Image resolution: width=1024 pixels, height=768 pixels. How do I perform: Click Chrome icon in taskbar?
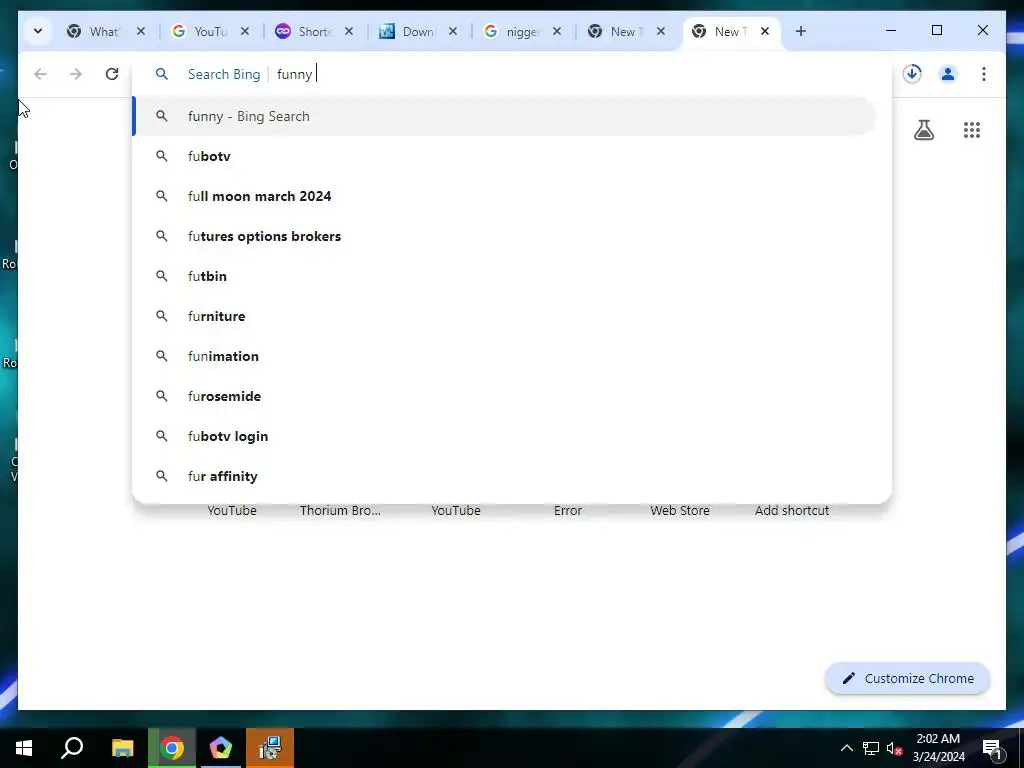tap(172, 748)
